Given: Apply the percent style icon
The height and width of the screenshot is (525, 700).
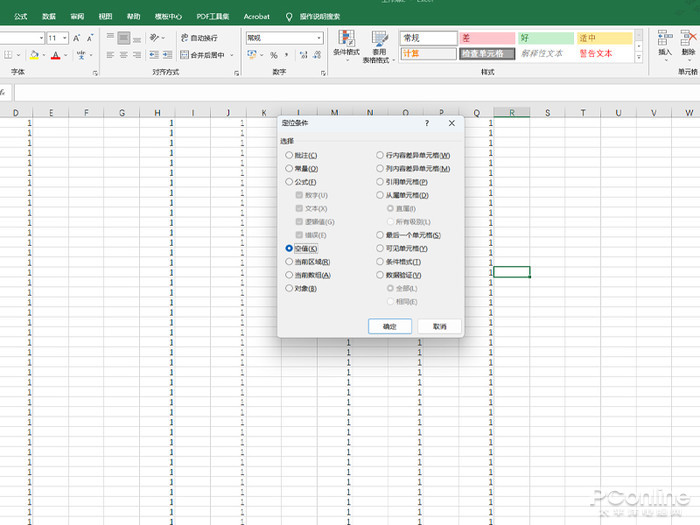Looking at the screenshot, I should click(x=274, y=55).
